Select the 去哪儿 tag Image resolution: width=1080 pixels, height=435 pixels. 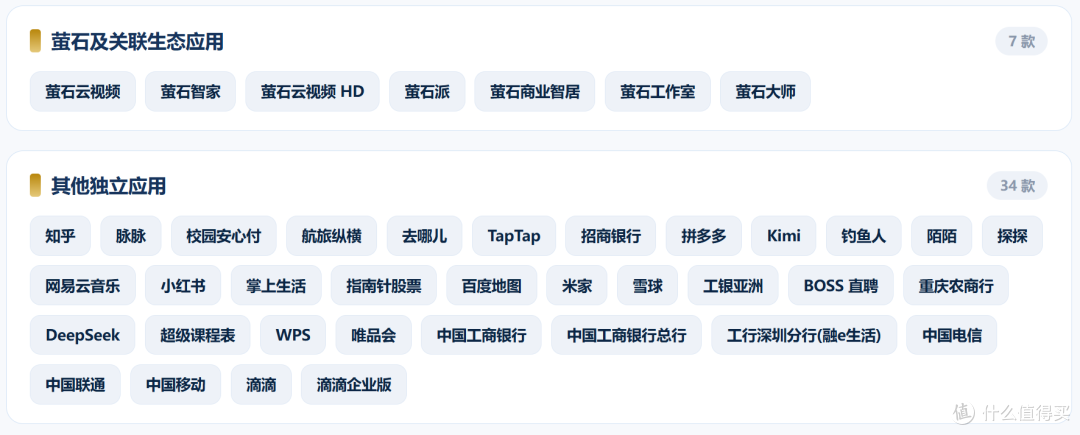pyautogui.click(x=424, y=236)
